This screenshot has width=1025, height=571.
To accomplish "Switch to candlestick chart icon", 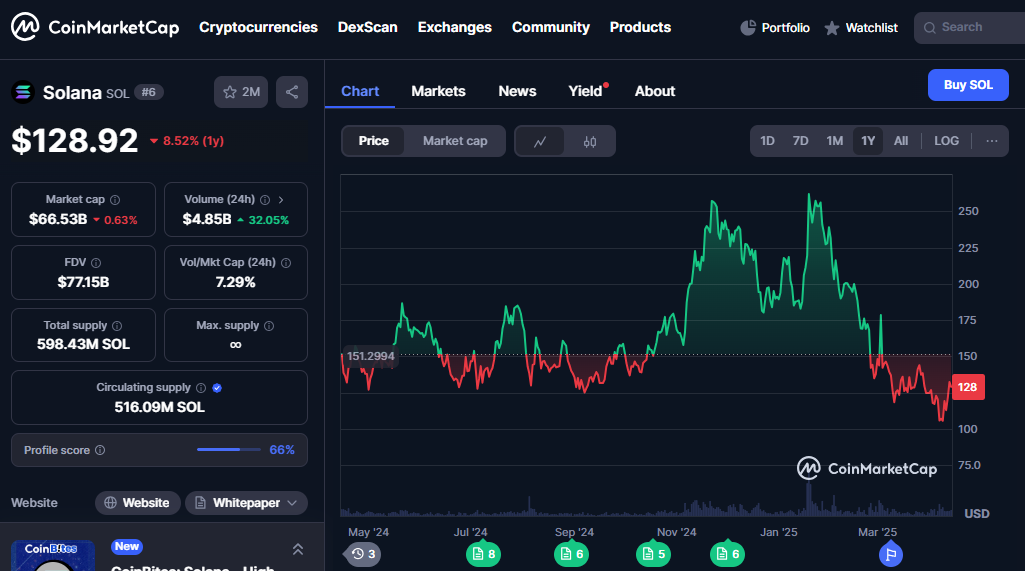I will pos(590,141).
